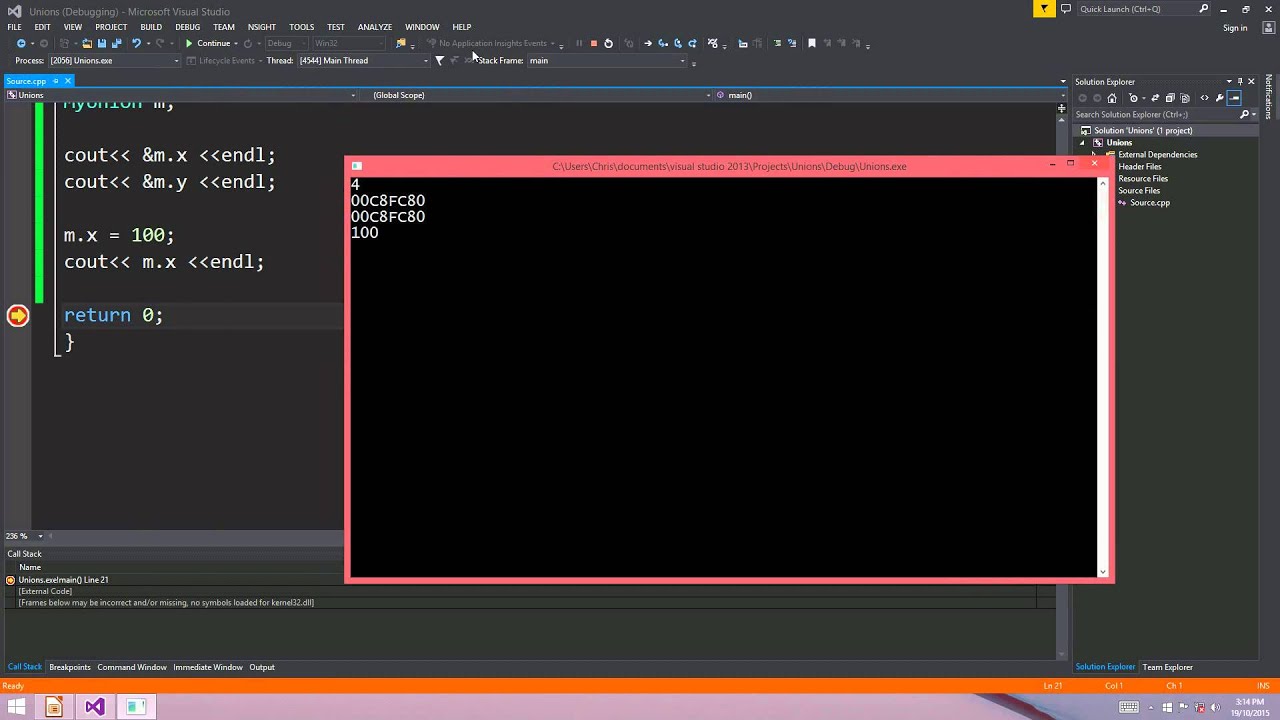Step Over the current statement icon
Viewport: 1280px width, 720px height.
[677, 43]
